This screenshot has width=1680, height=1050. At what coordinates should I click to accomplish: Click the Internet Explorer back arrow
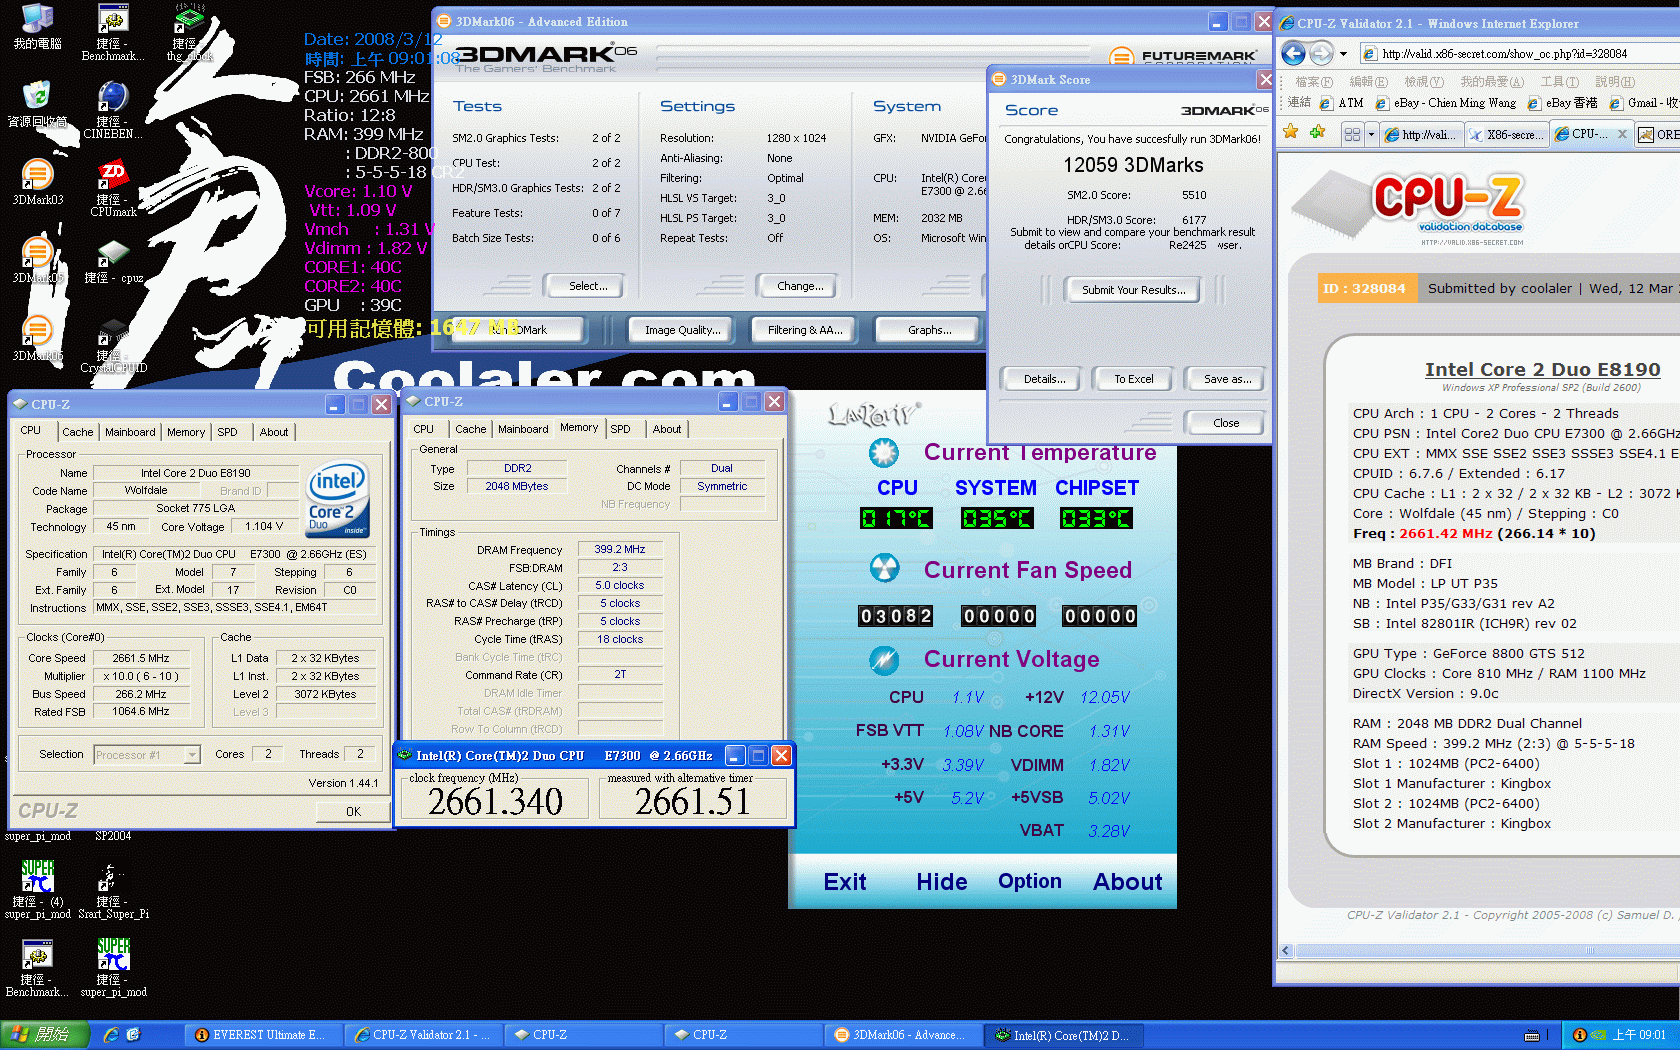point(1293,54)
